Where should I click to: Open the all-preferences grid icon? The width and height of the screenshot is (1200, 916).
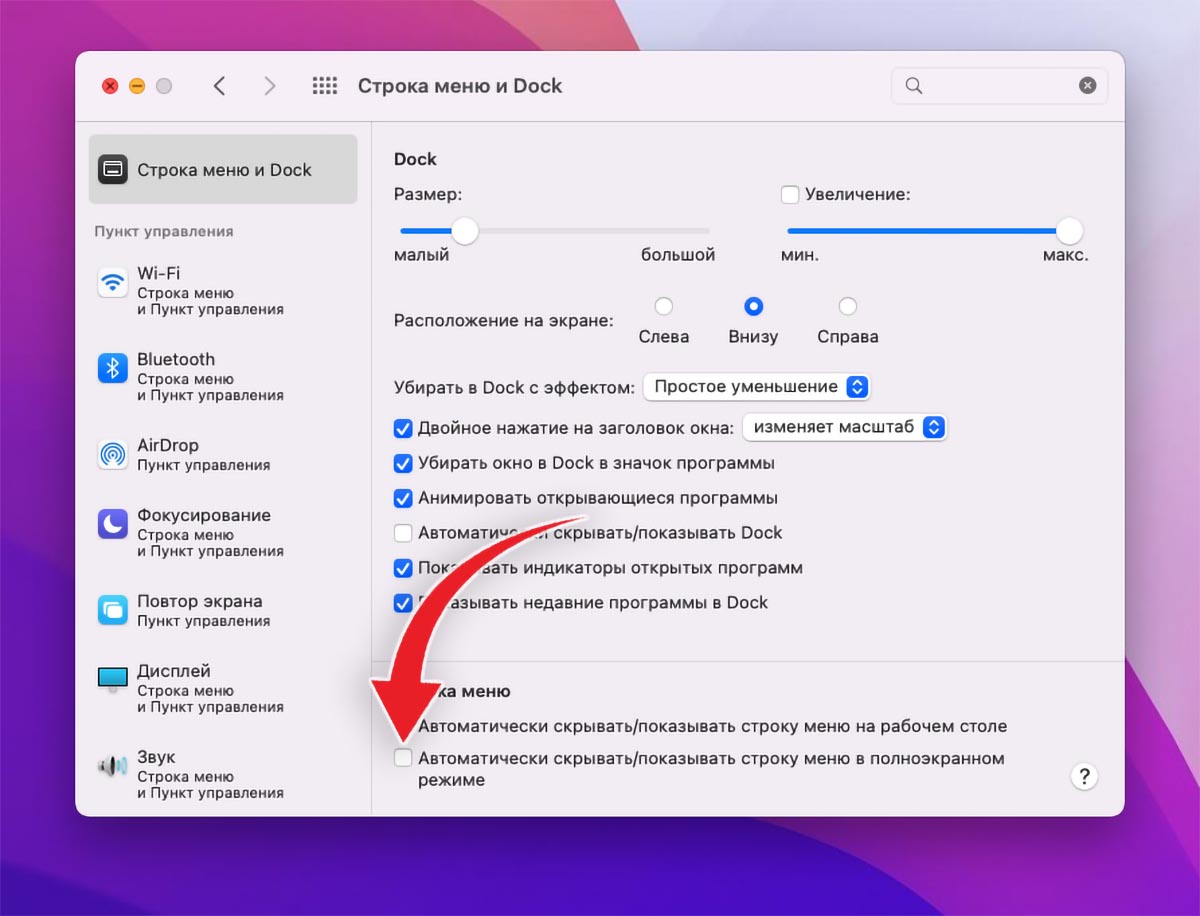click(325, 86)
